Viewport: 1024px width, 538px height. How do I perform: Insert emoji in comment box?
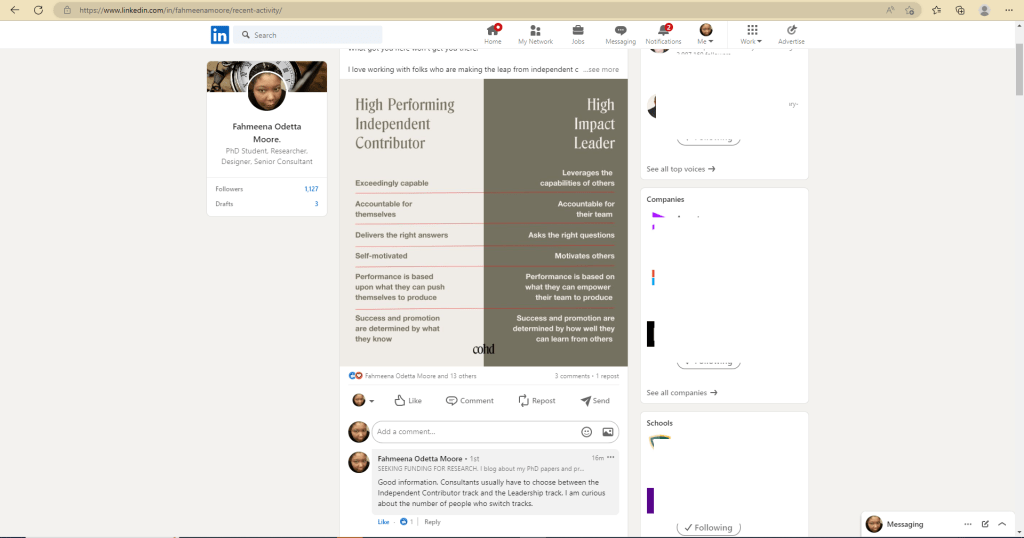click(x=587, y=432)
